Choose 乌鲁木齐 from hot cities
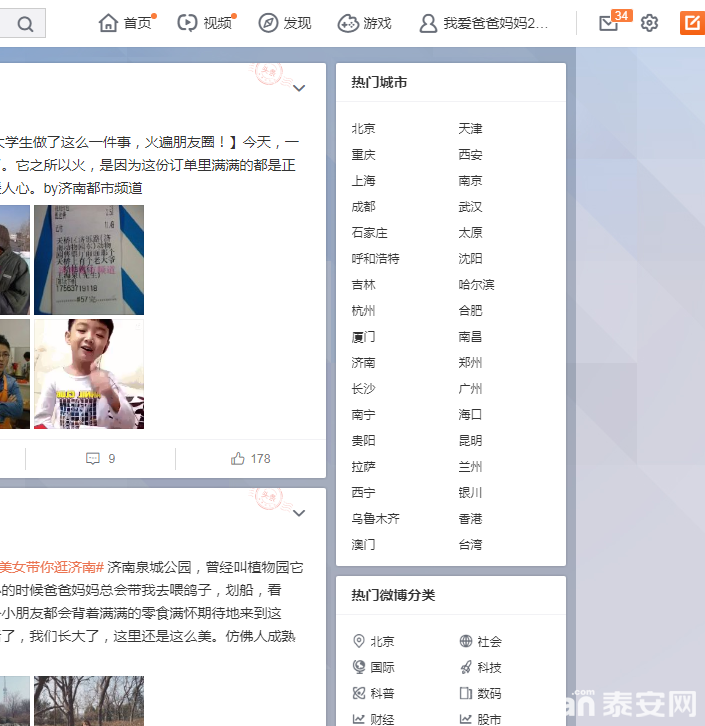 [375, 519]
